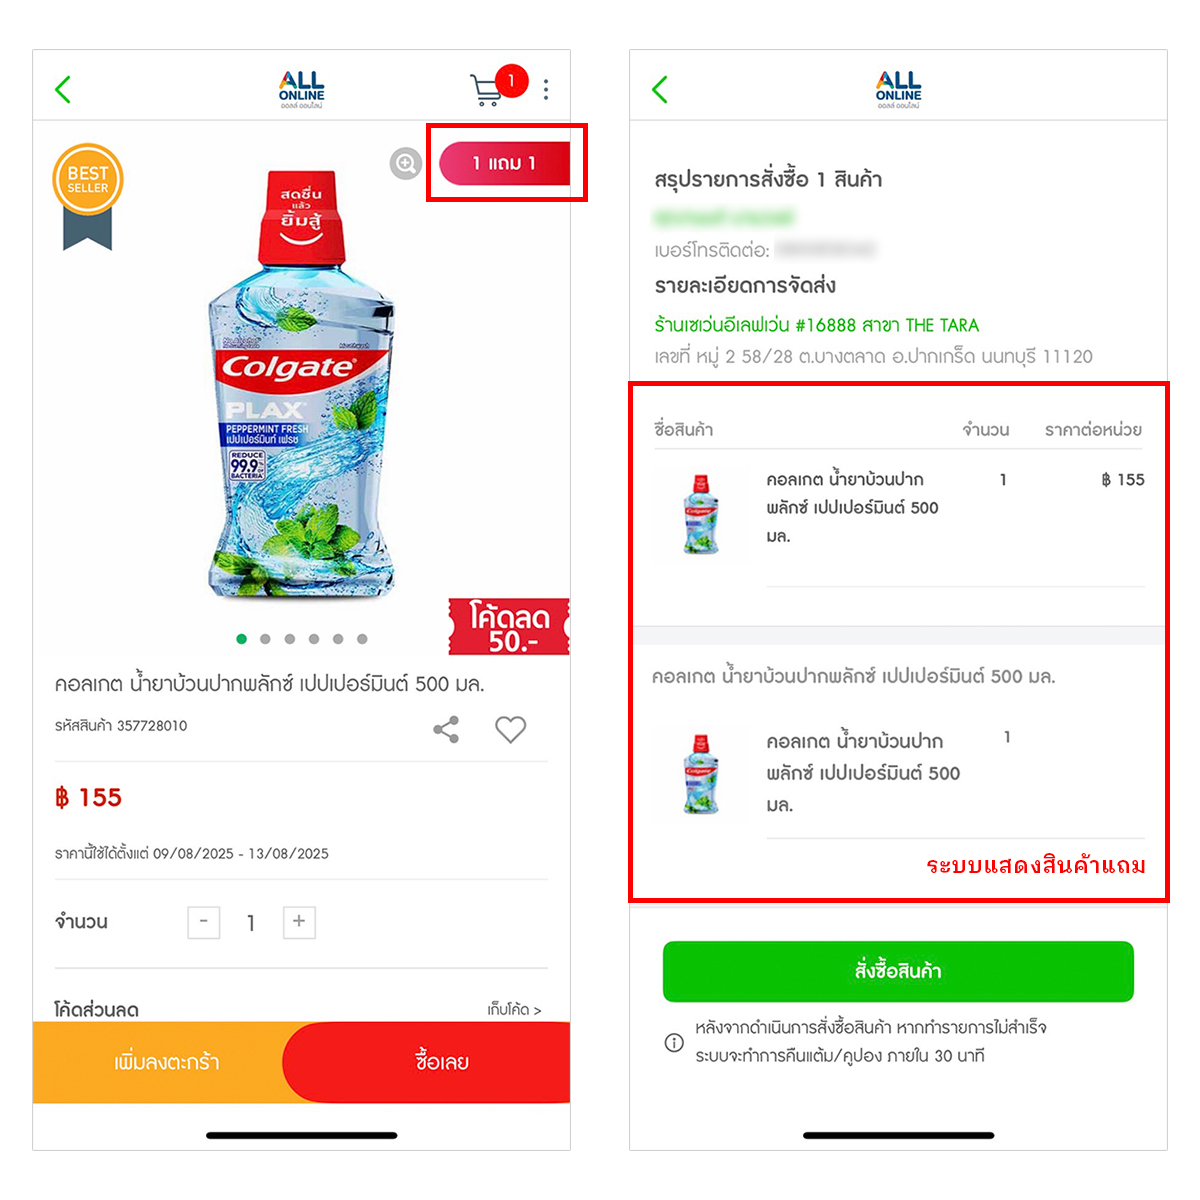Select the second image carousel dot
Viewport: 1200px width, 1200px height.
pos(265,639)
